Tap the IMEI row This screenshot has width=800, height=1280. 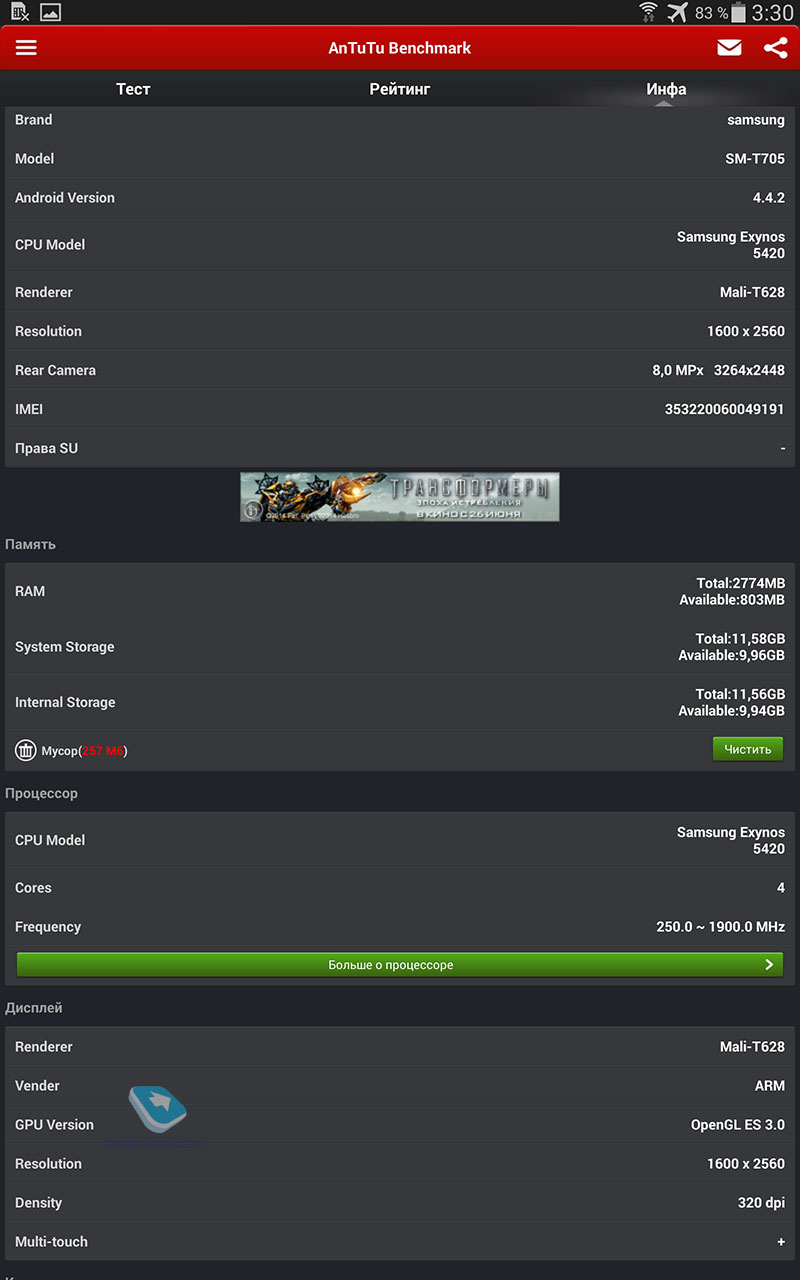(400, 409)
